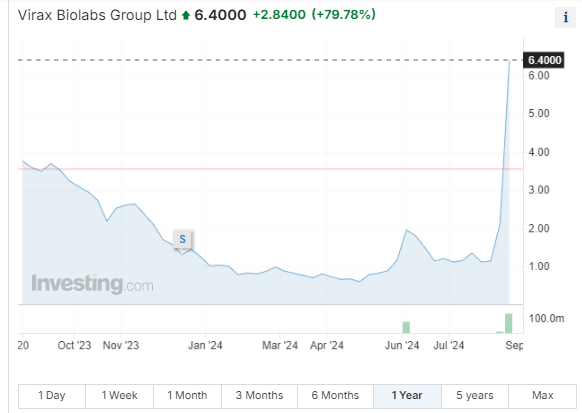Click the S split marker on chart

pos(182,239)
